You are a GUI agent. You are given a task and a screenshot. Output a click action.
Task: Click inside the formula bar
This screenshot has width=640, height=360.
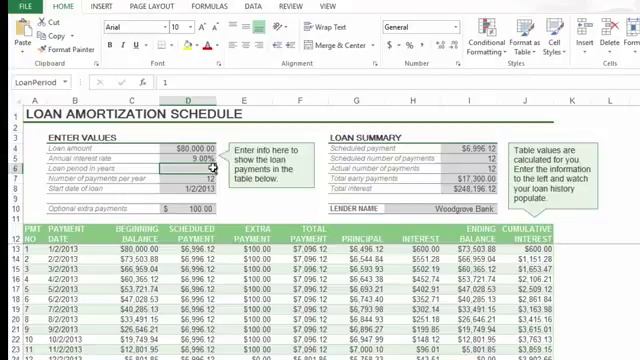[398, 83]
